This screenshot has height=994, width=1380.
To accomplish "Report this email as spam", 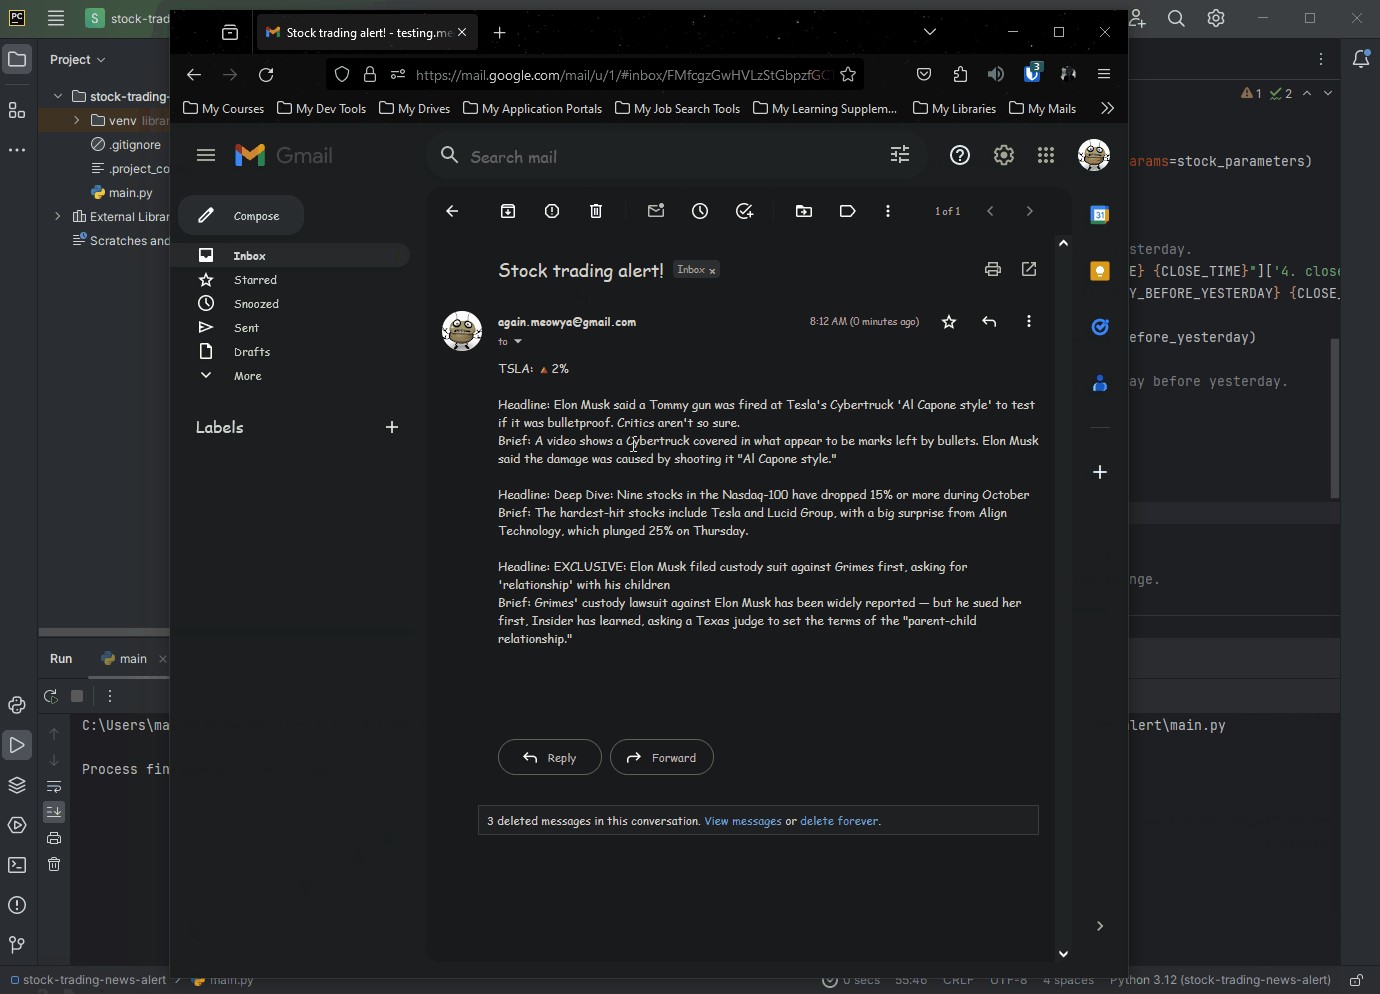I will point(552,211).
